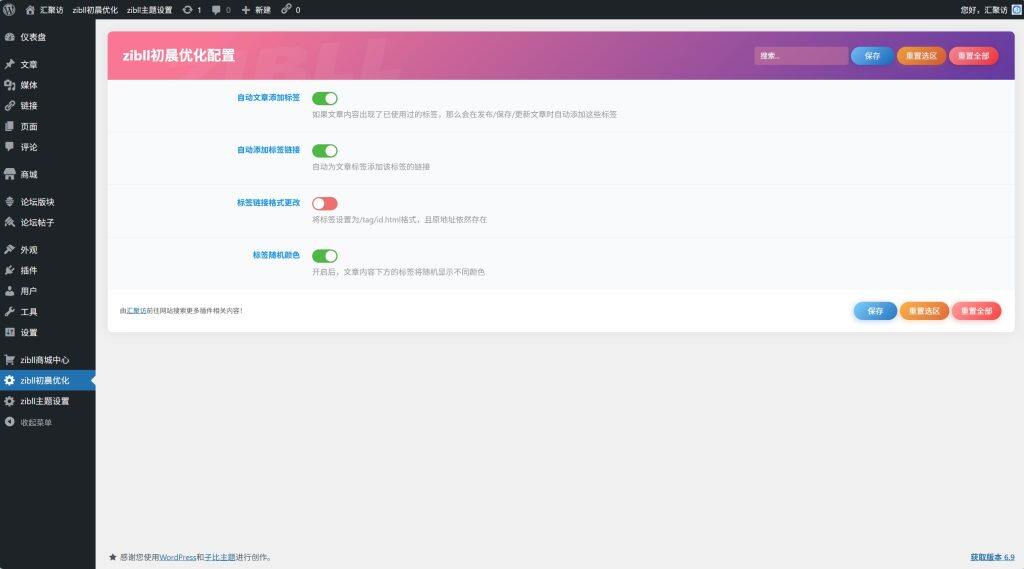Follow the 获取版本 6.9 link
This screenshot has height=569, width=1024.
[991, 557]
